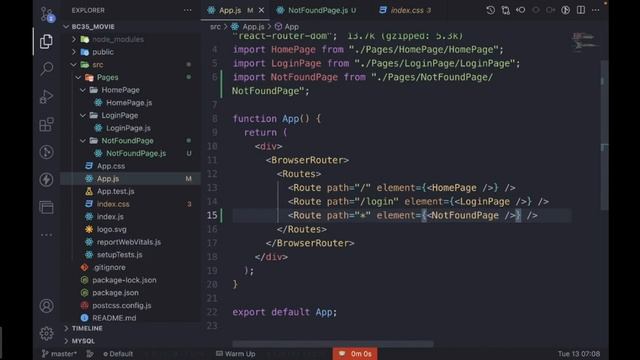The width and height of the screenshot is (640, 360).
Task: Click the 0m 0s timer status item
Action: point(355,353)
